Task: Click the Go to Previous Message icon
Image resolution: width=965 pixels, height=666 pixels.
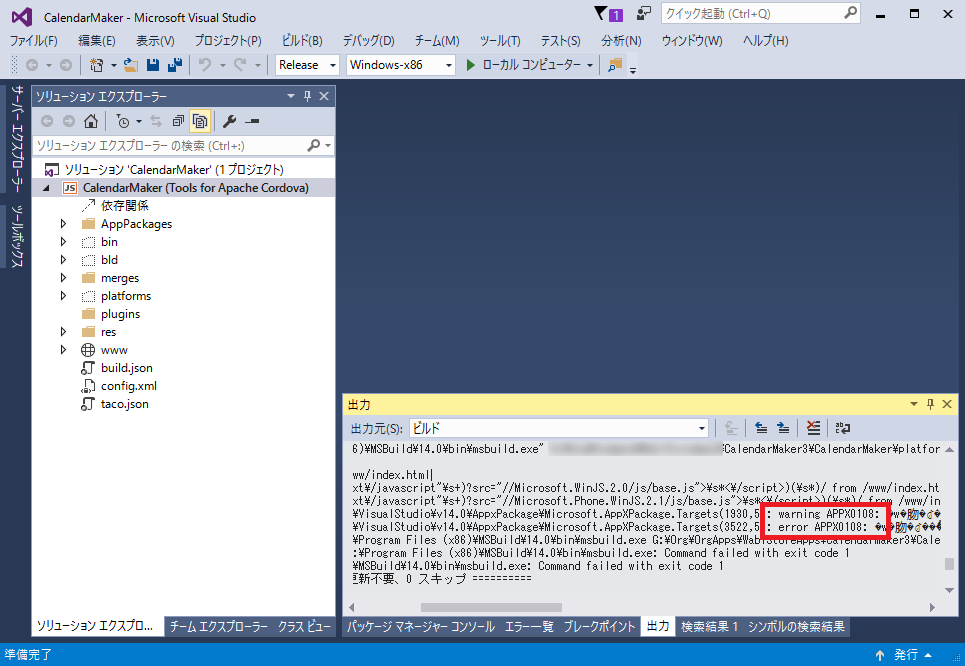Action: point(761,428)
